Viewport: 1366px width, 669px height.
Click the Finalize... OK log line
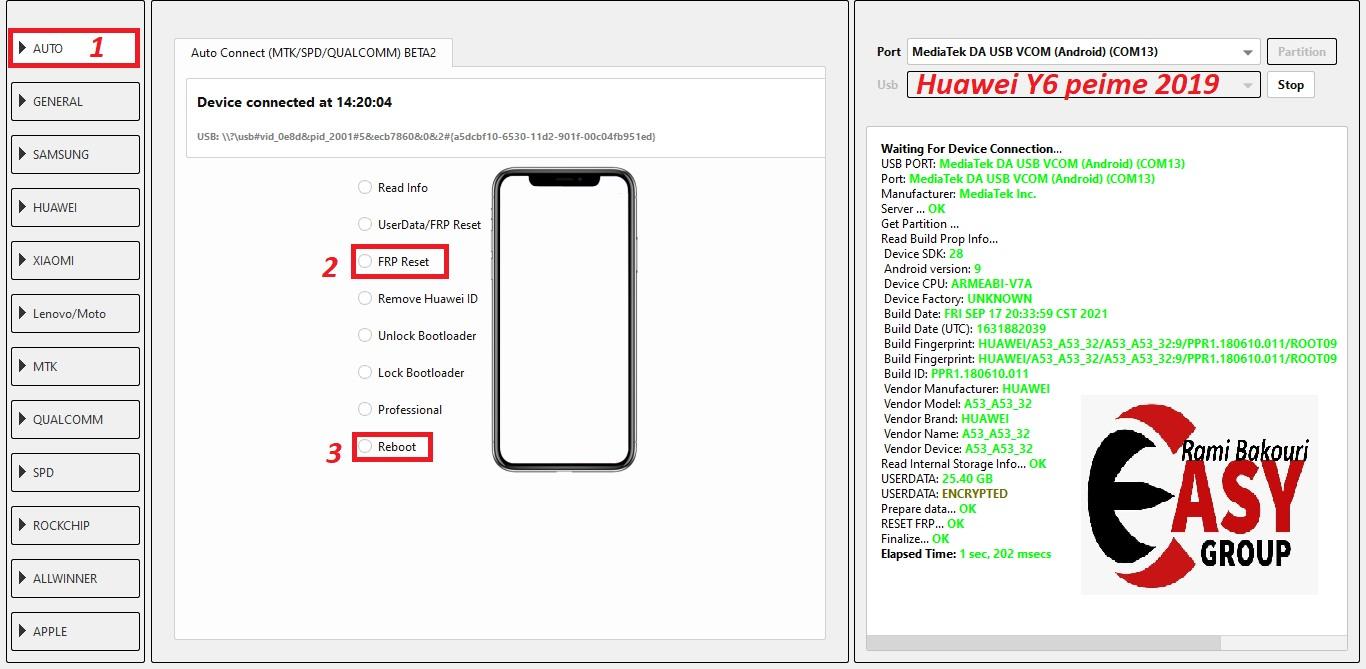[x=915, y=539]
